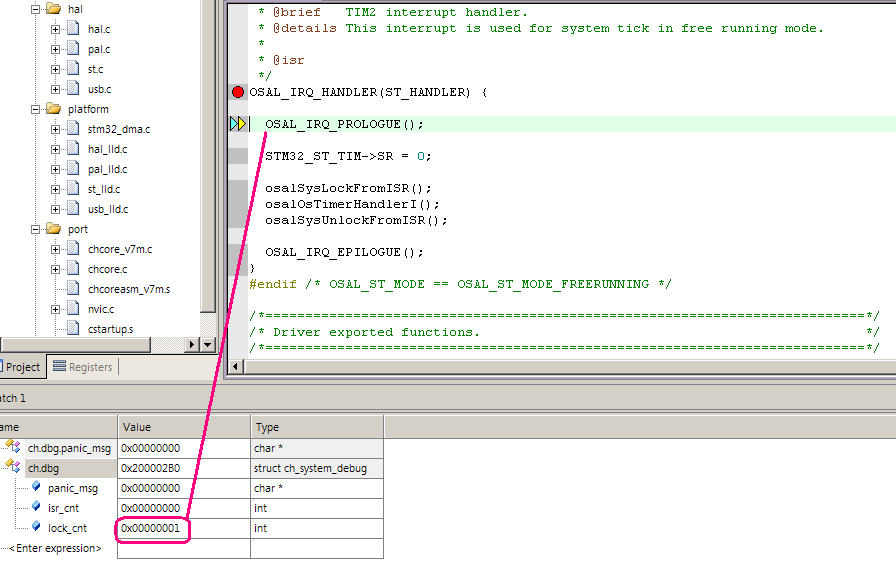Image resolution: width=896 pixels, height=563 pixels.
Task: Open st_lld.c in the project tree
Action: [104, 189]
